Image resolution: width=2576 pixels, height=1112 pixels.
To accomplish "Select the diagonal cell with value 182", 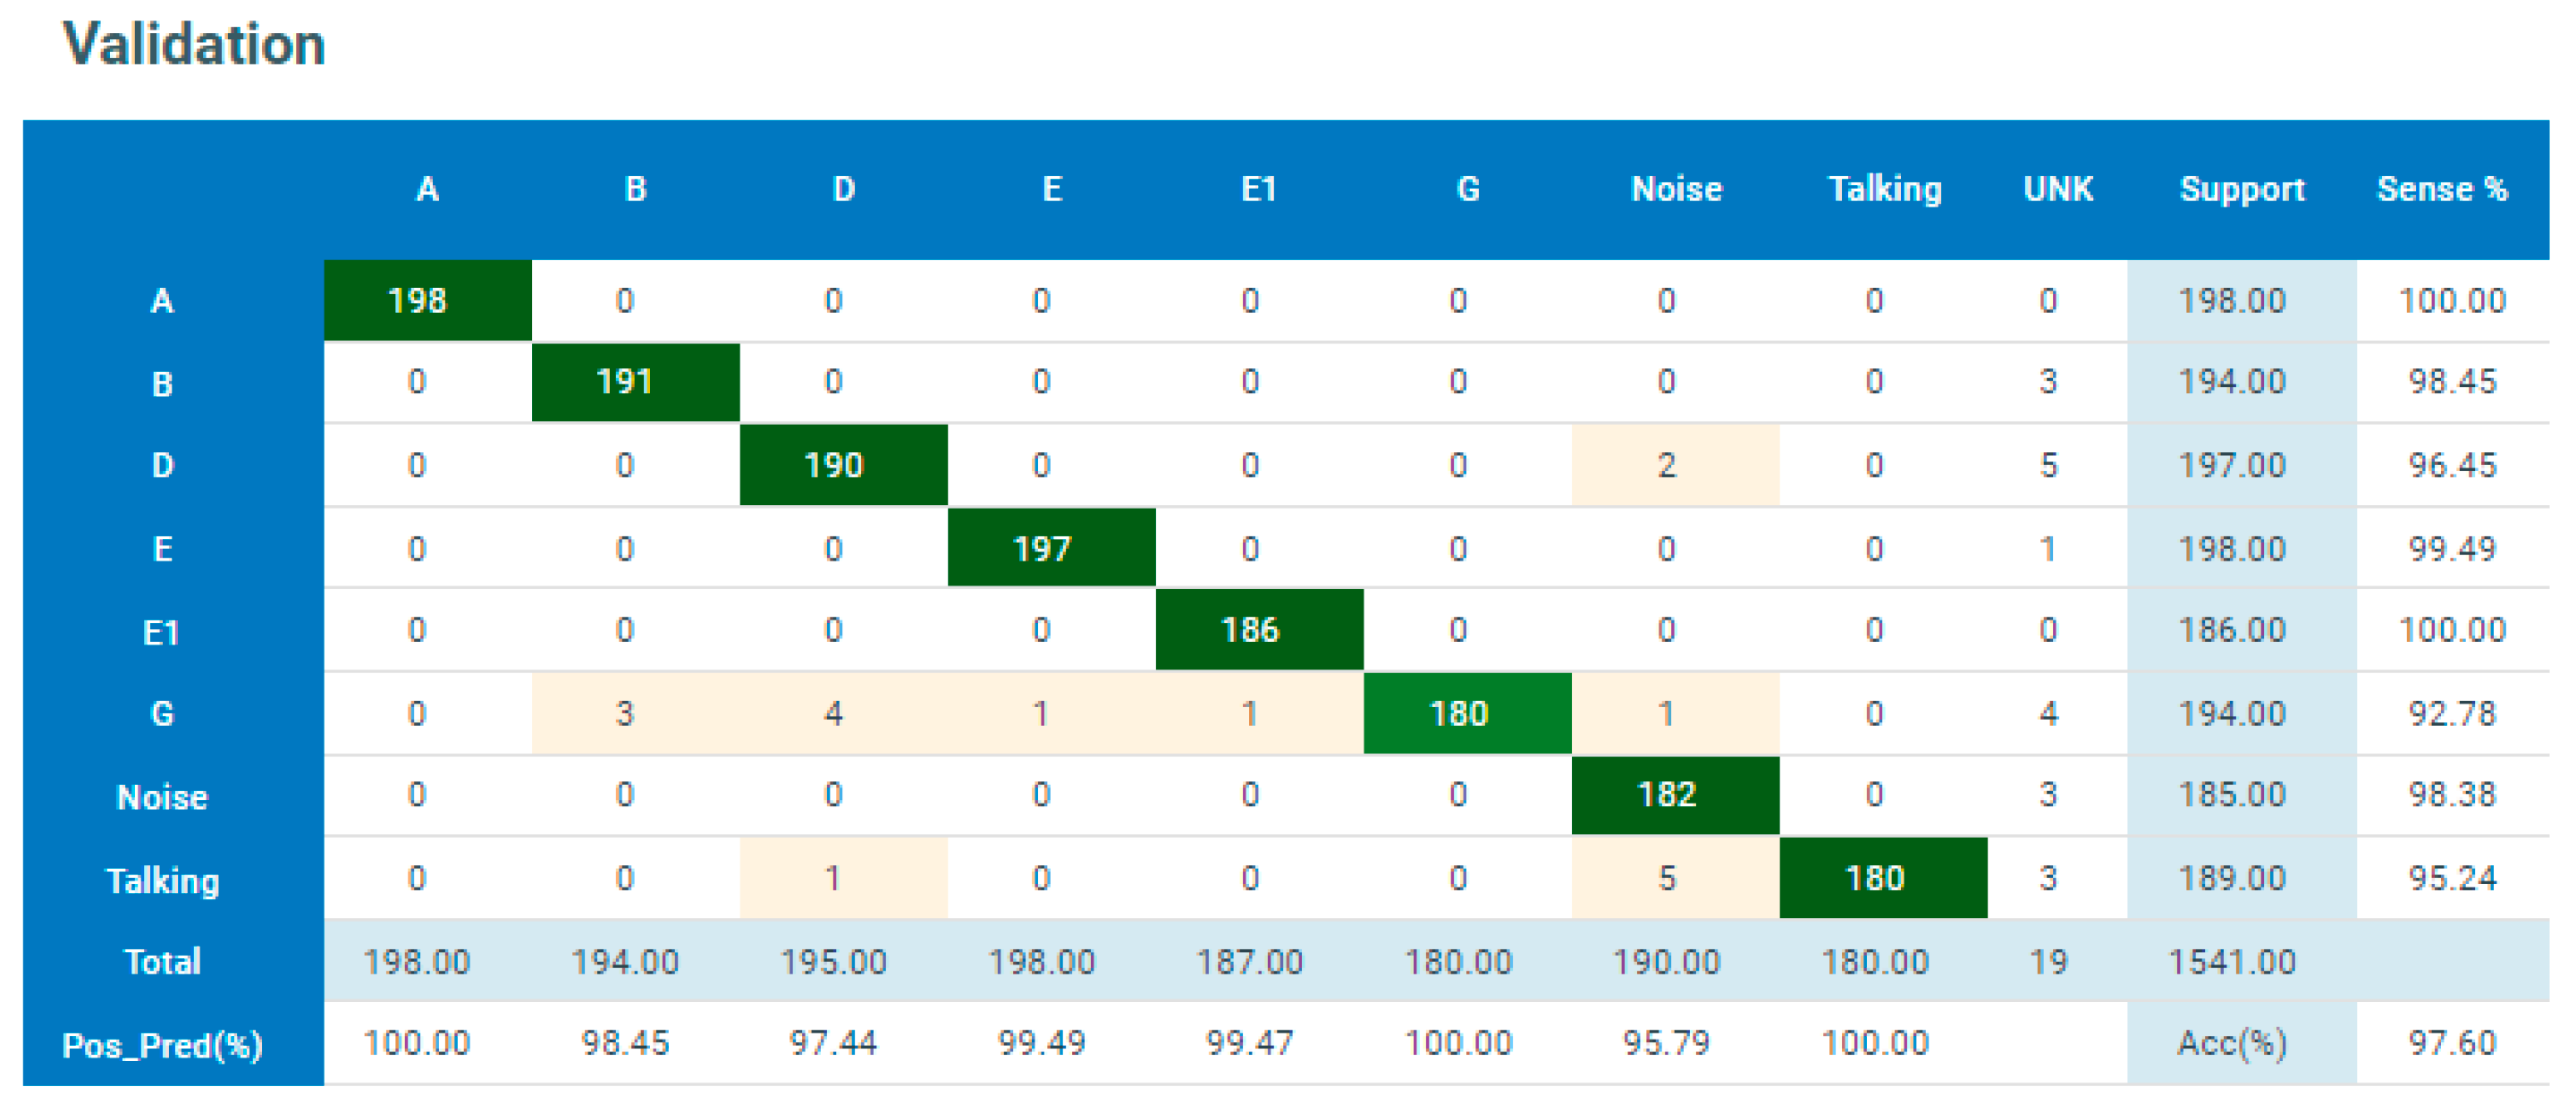I will [1675, 794].
